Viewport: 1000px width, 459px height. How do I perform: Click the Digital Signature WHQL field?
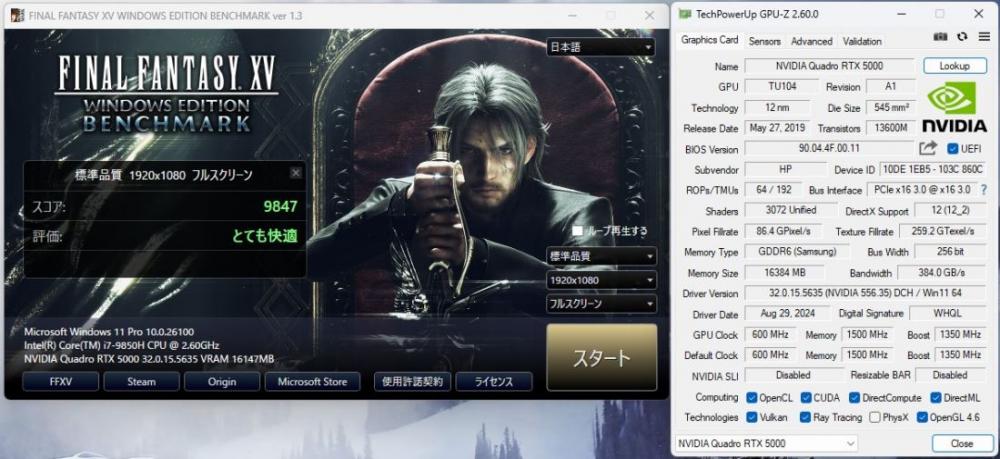tap(948, 314)
